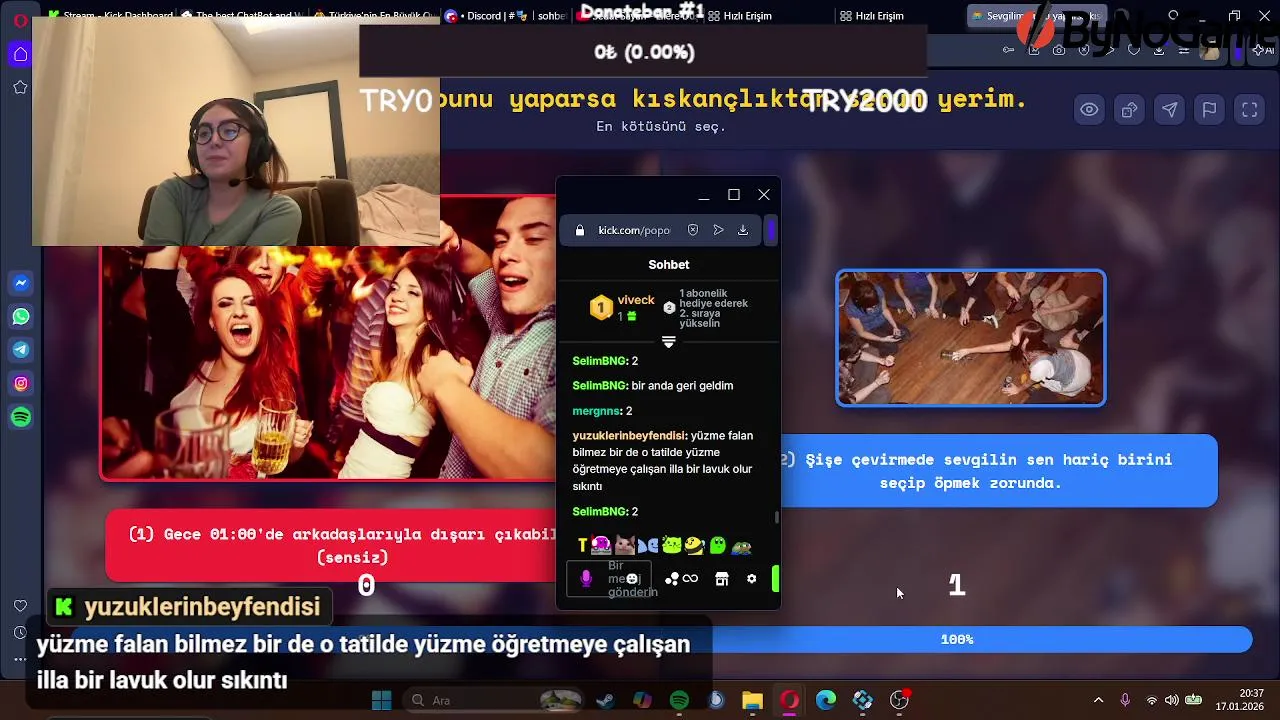Image resolution: width=1280 pixels, height=720 pixels.
Task: Choose option (1) Gece 01:00'de red card
Action: tap(331, 546)
